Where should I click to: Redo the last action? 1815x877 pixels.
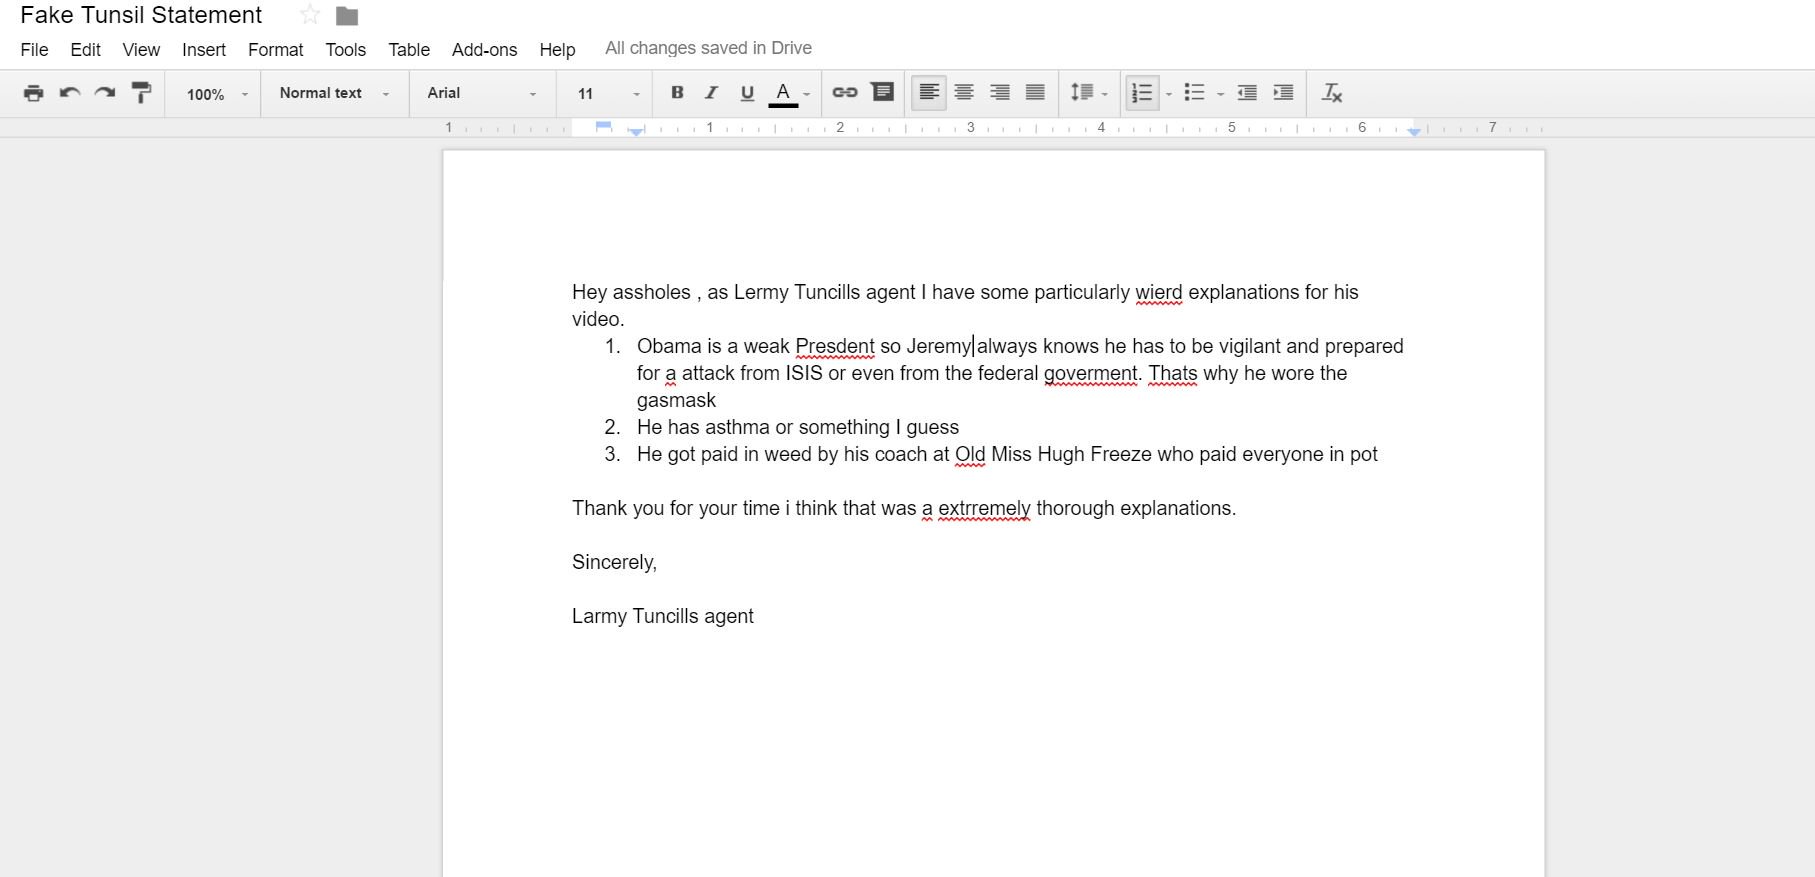point(105,93)
